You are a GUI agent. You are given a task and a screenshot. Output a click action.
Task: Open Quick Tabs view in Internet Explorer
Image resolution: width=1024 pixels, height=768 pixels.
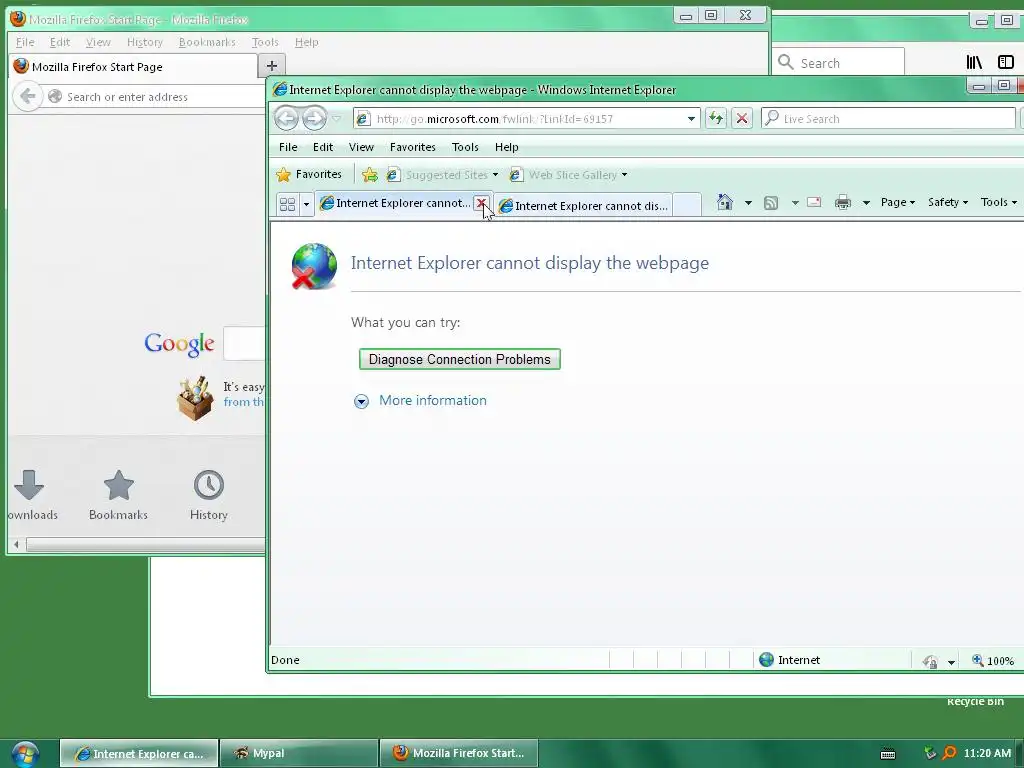coord(287,204)
